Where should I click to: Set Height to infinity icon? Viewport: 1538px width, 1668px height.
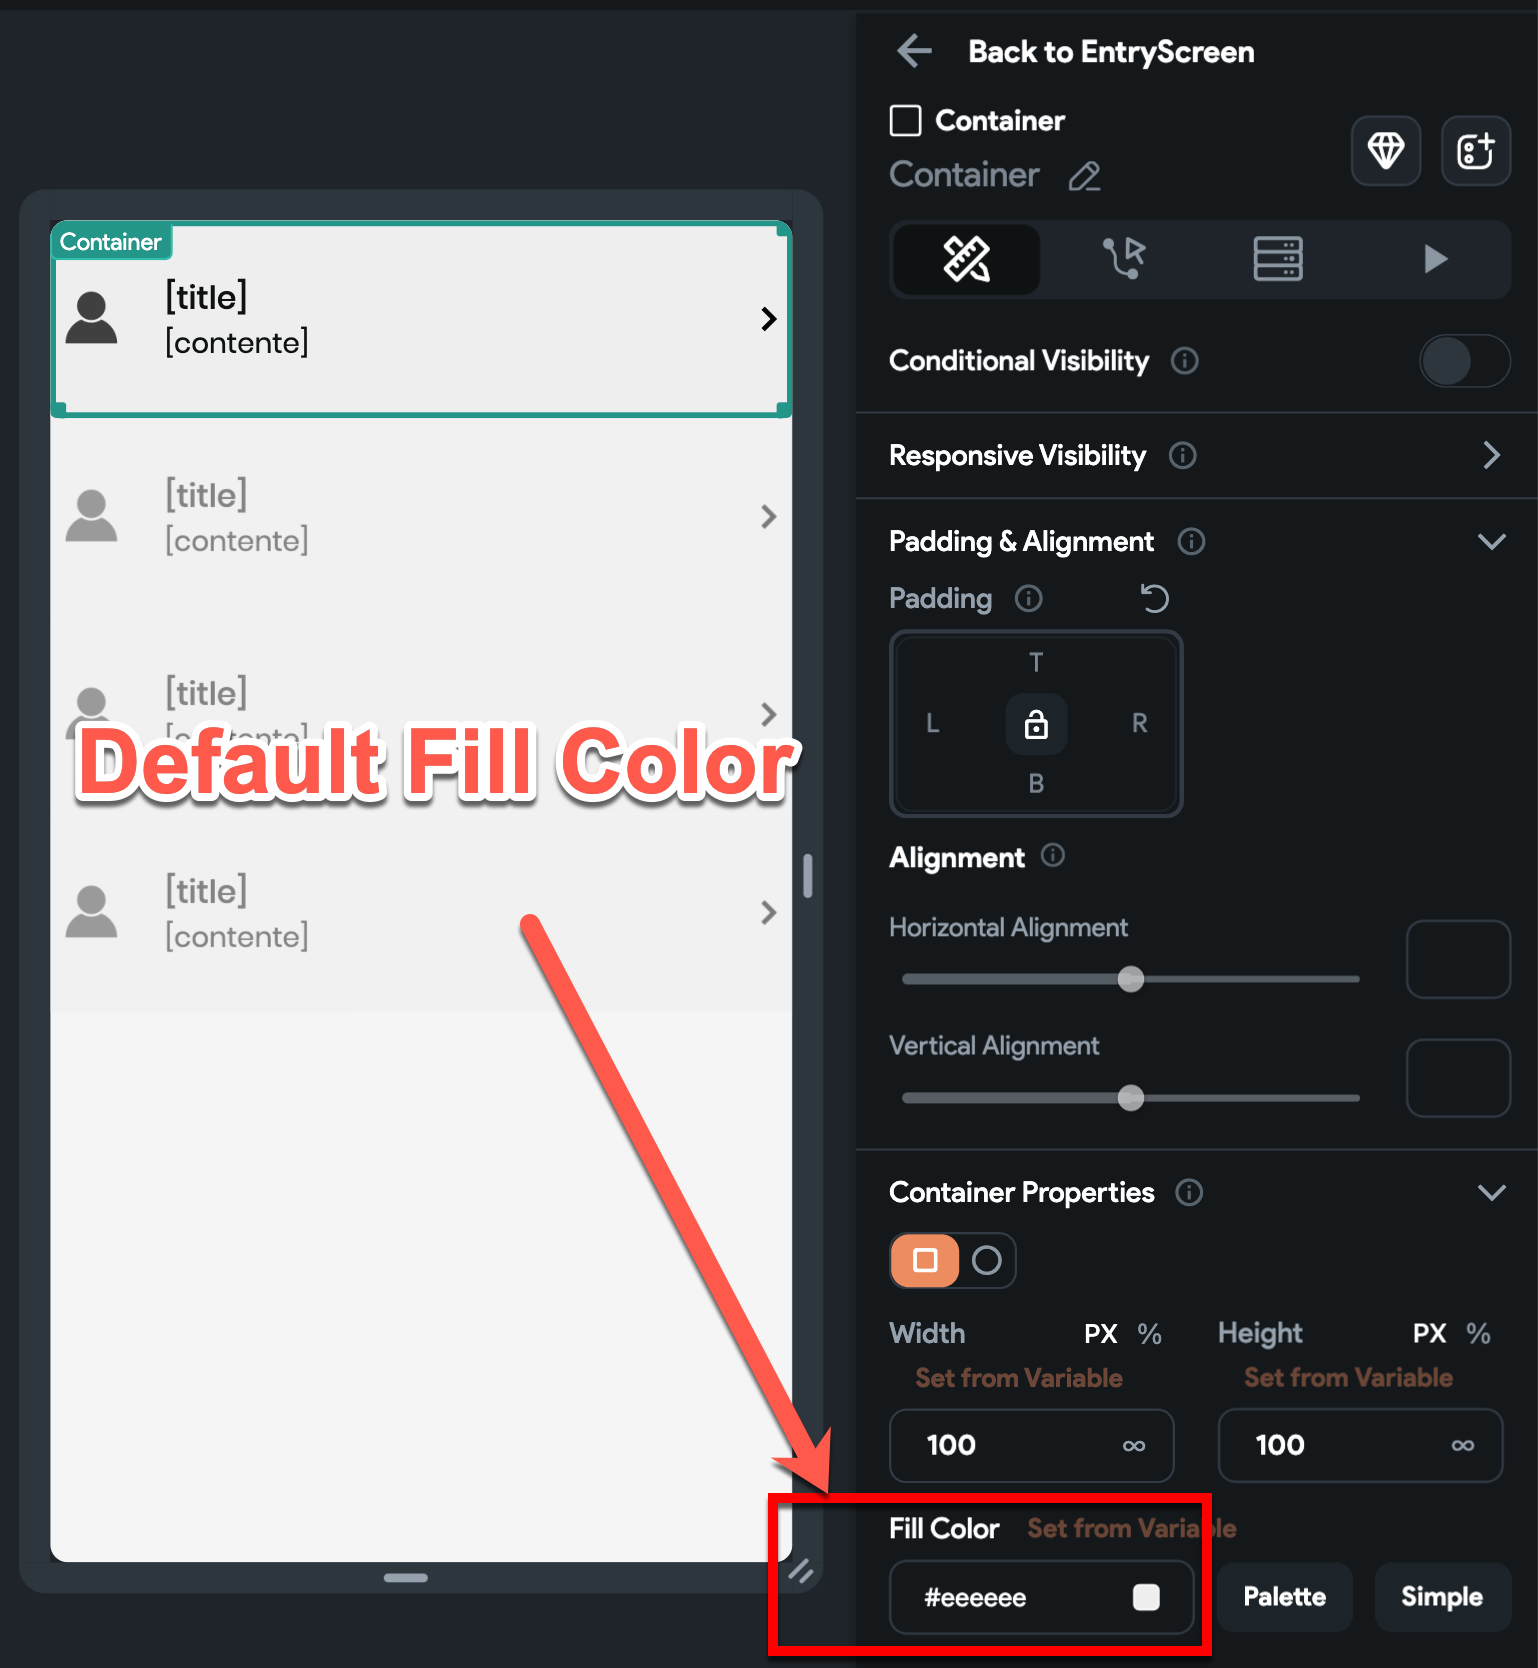pos(1462,1445)
